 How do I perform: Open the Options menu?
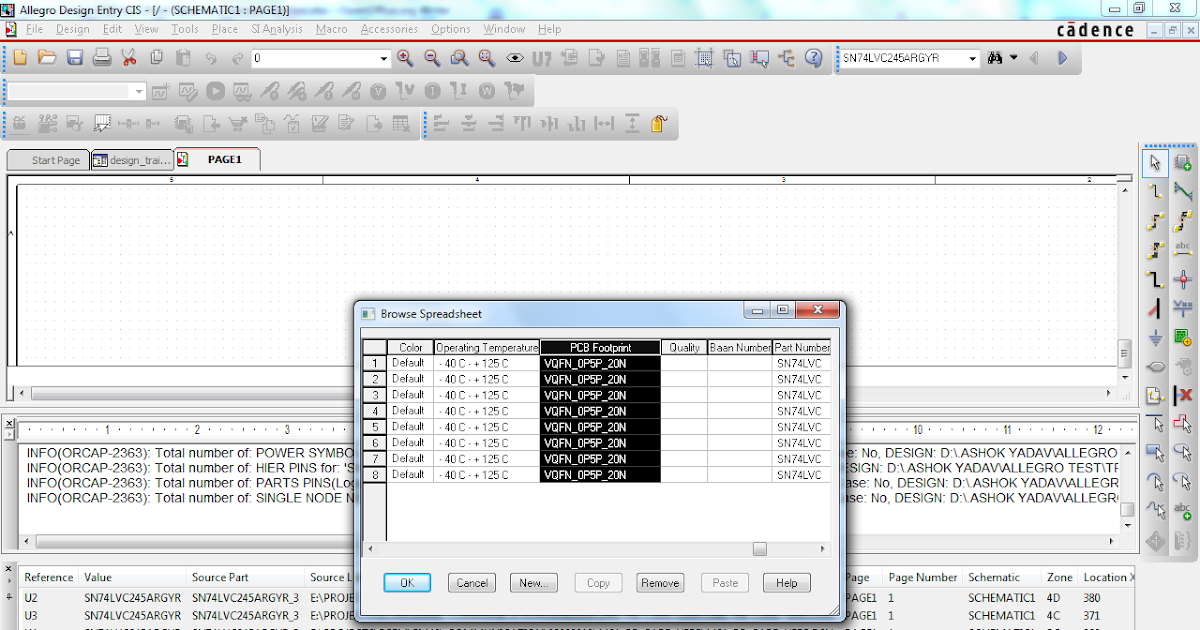[451, 29]
